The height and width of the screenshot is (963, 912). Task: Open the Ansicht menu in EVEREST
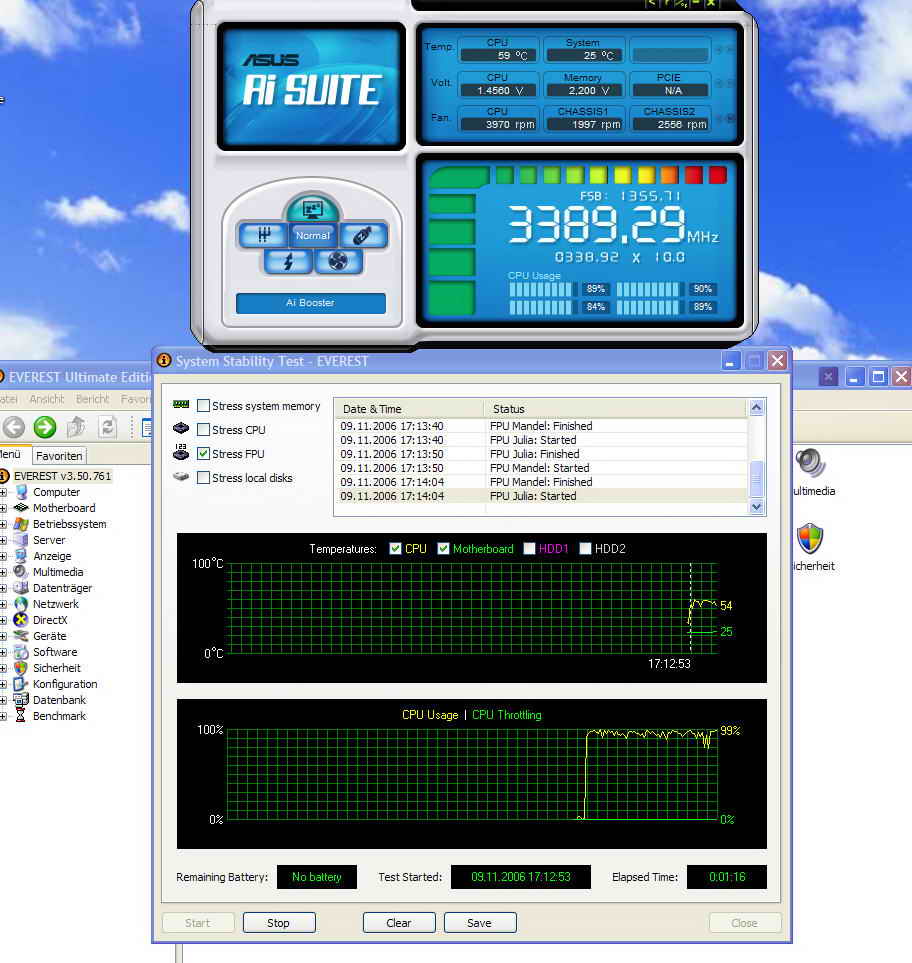tap(47, 399)
